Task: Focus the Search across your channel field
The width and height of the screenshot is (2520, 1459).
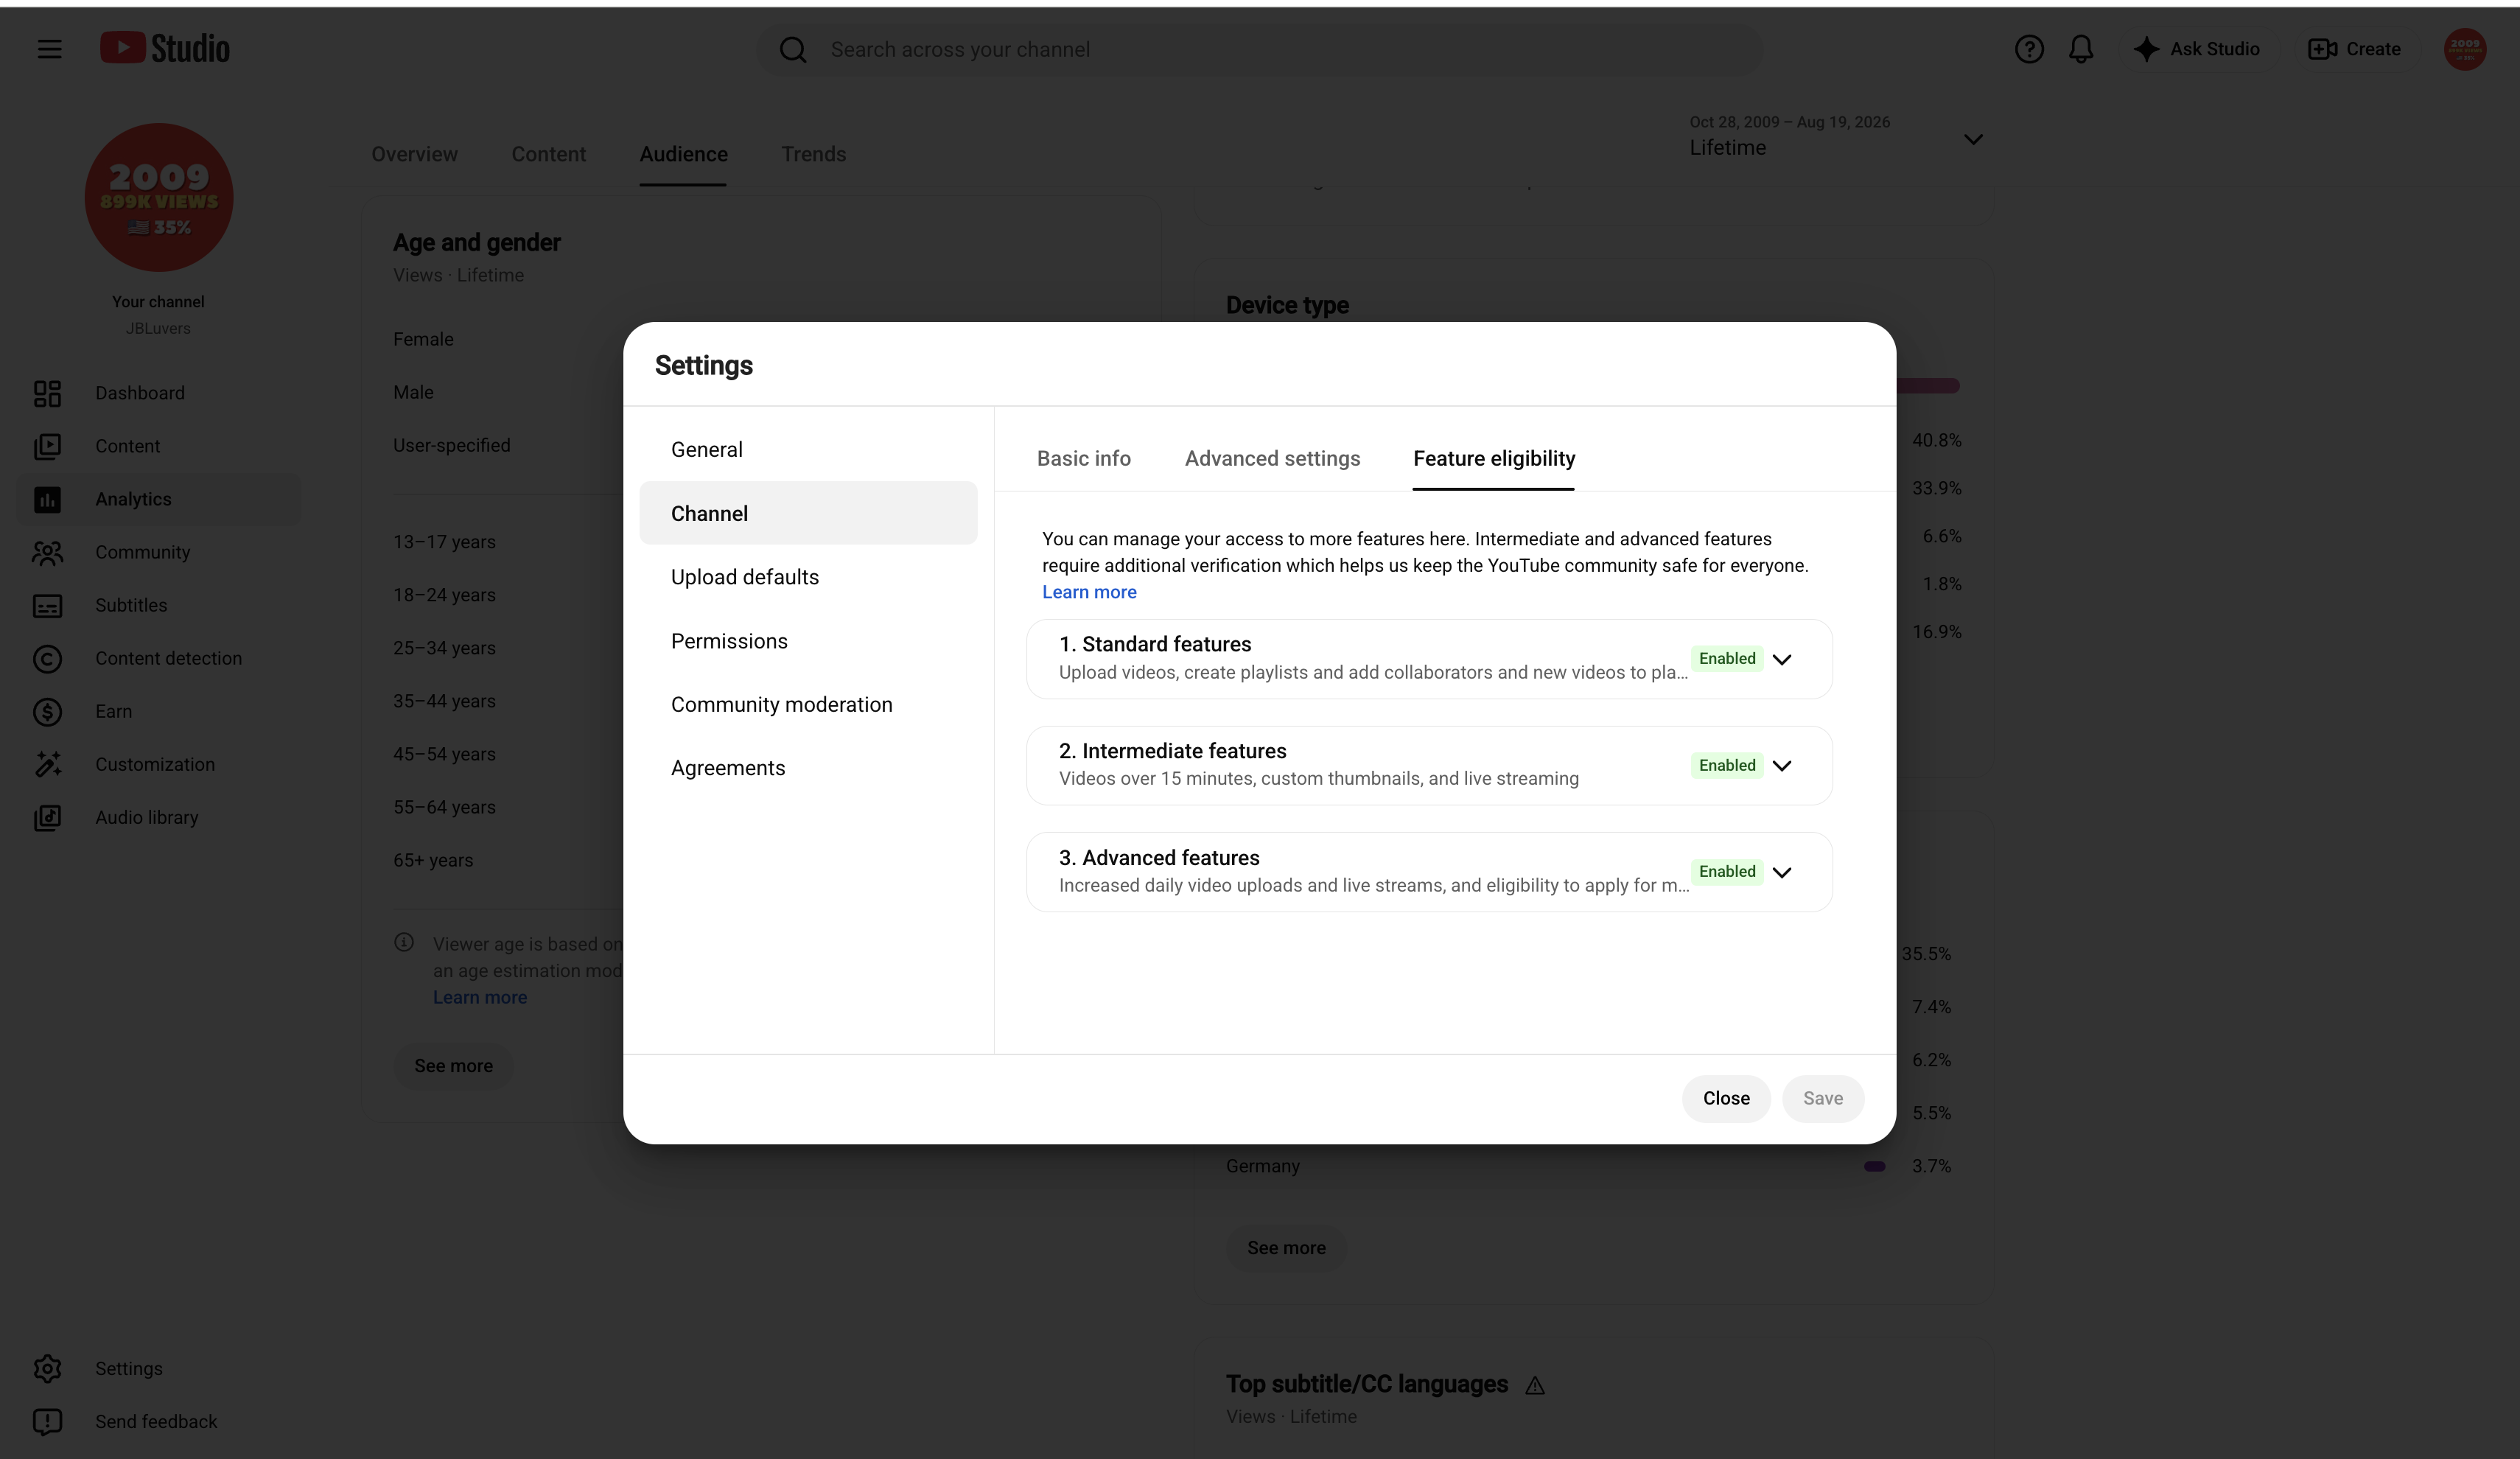Action: (1260, 50)
